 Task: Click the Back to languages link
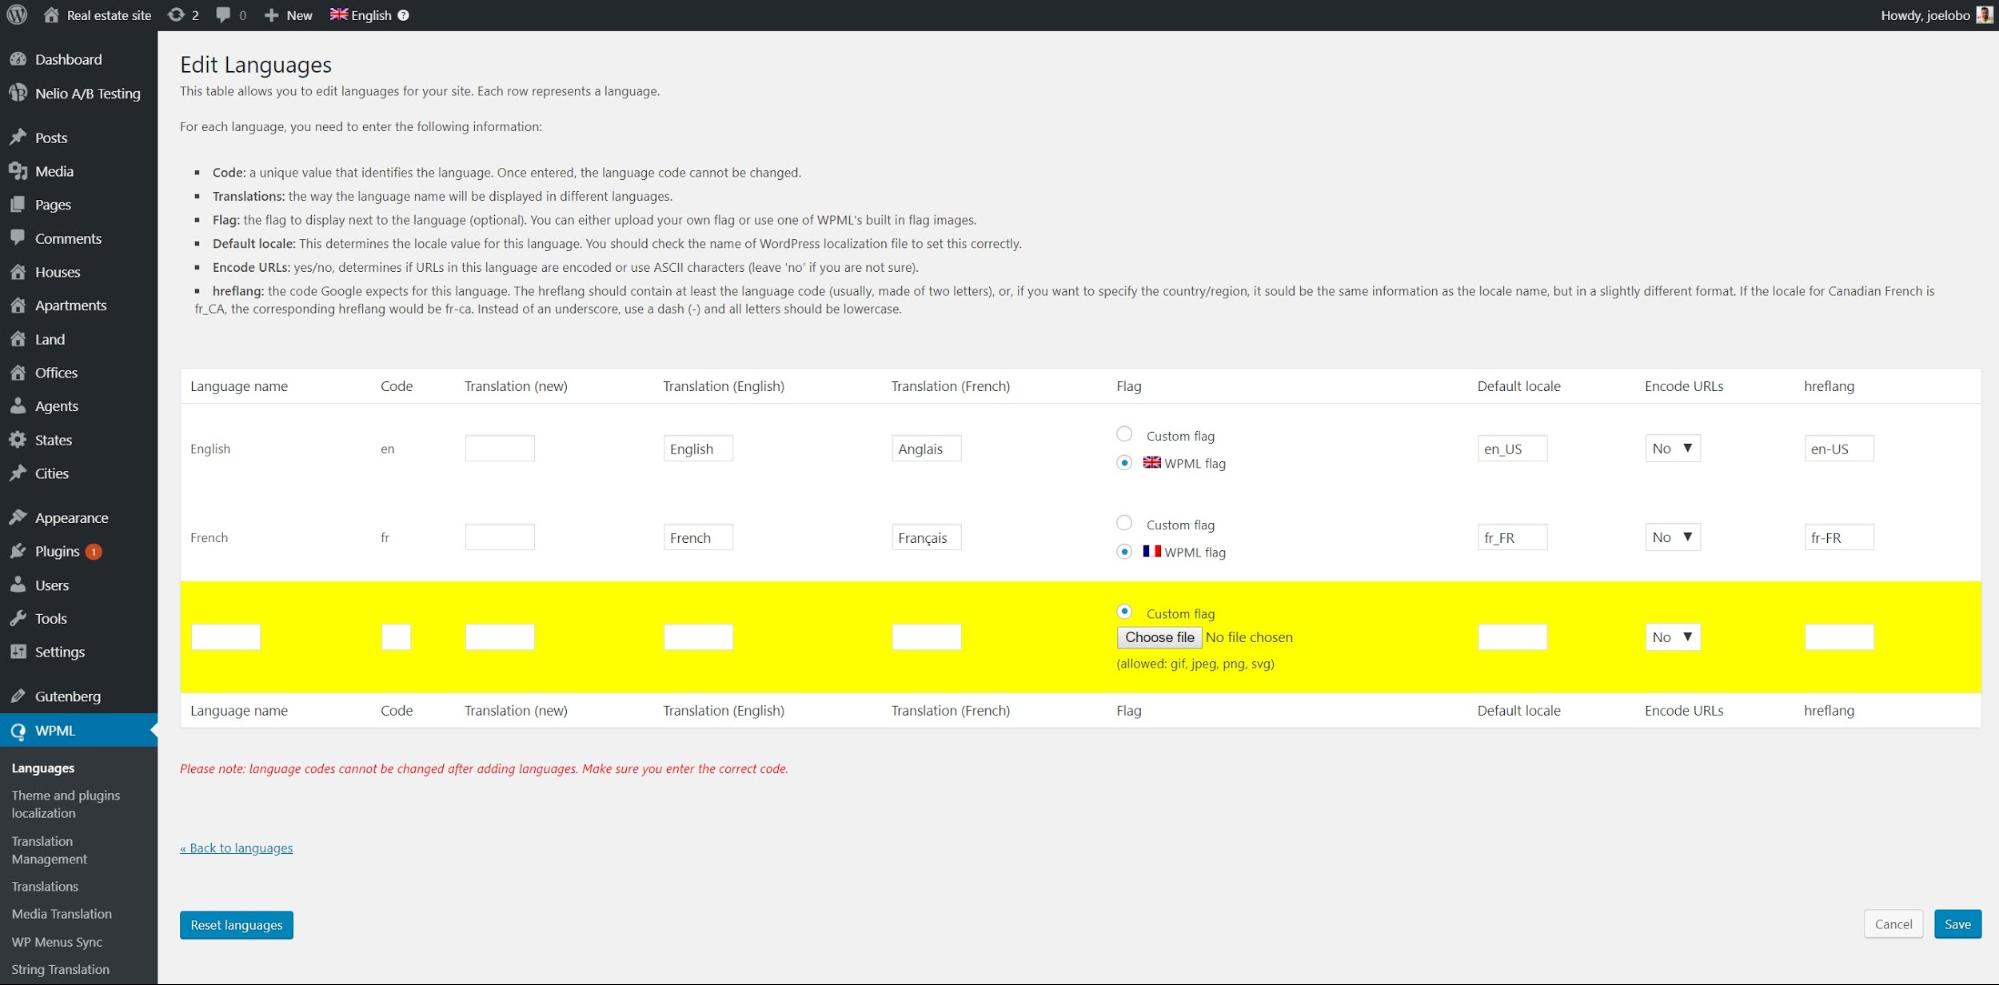coord(237,848)
